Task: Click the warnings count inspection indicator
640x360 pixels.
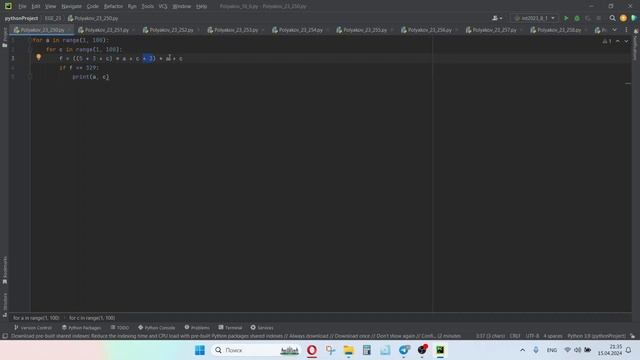Action: click(x=607, y=41)
